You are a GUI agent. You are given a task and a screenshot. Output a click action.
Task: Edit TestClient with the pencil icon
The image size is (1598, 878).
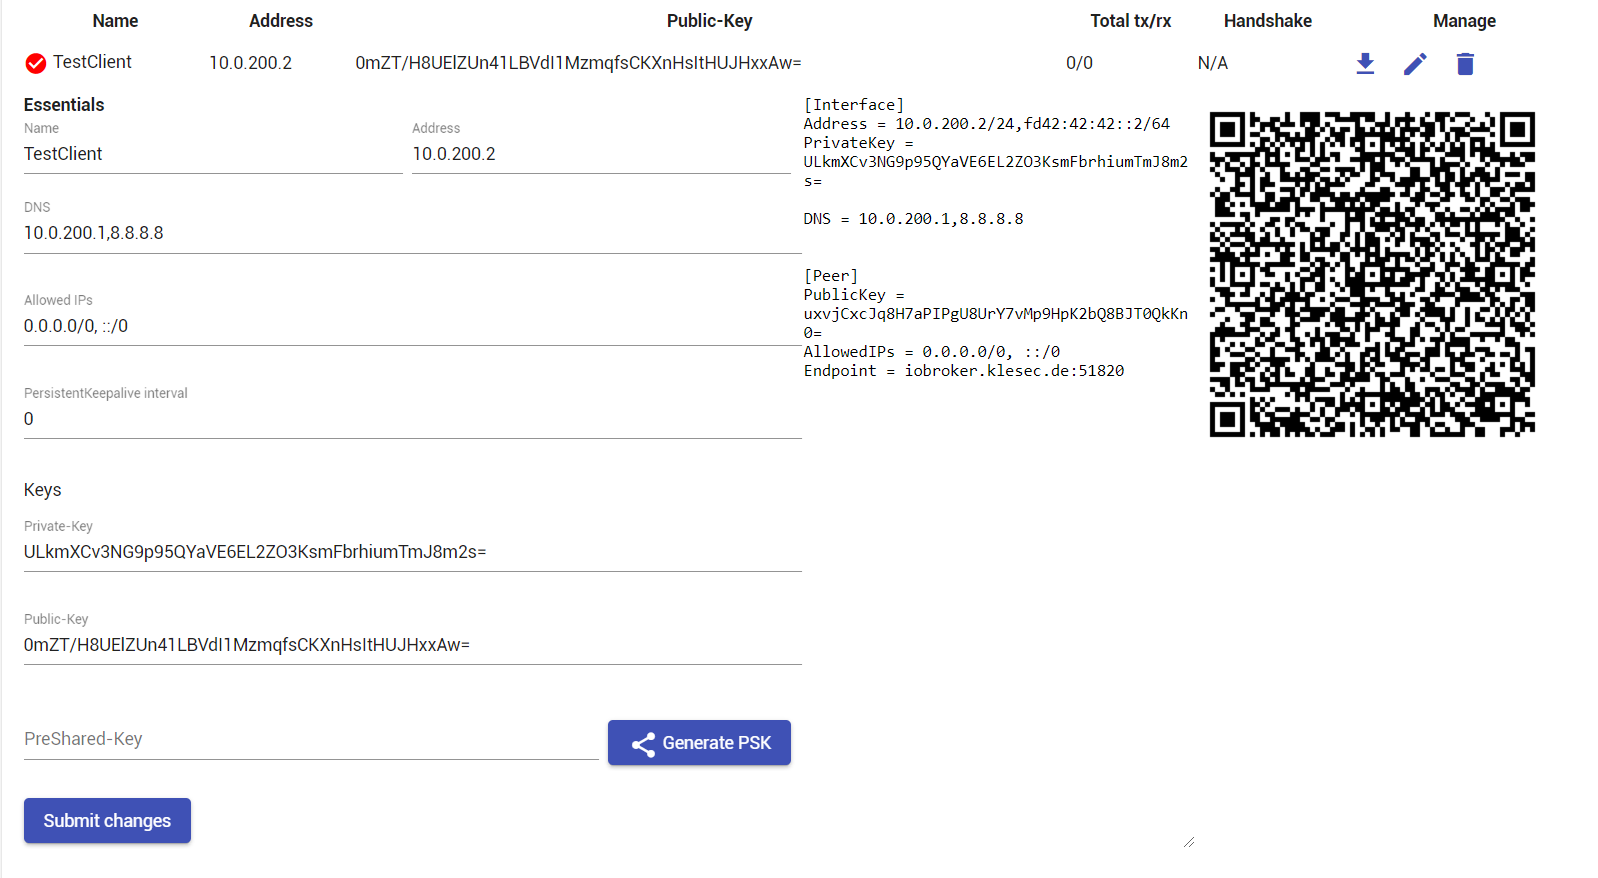[x=1415, y=64]
